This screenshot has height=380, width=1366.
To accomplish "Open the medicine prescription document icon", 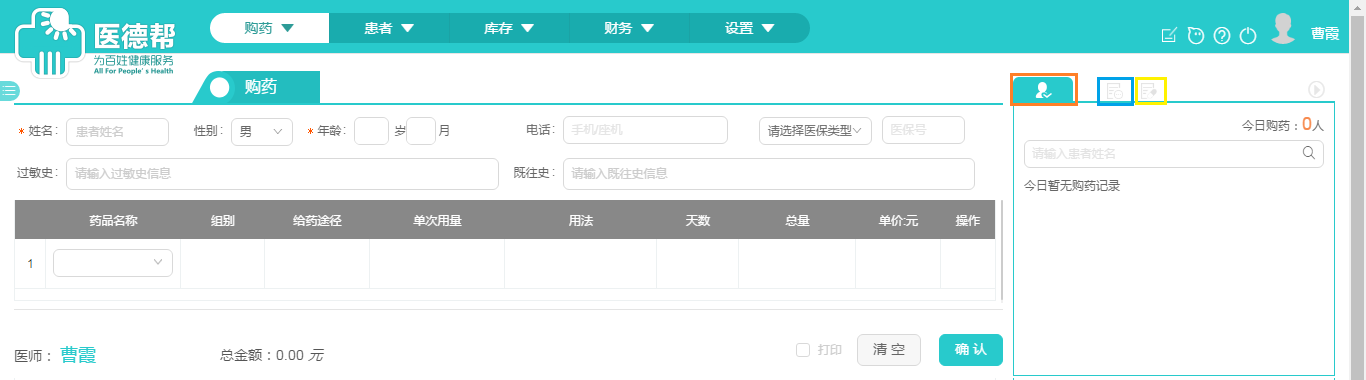I will [1150, 91].
